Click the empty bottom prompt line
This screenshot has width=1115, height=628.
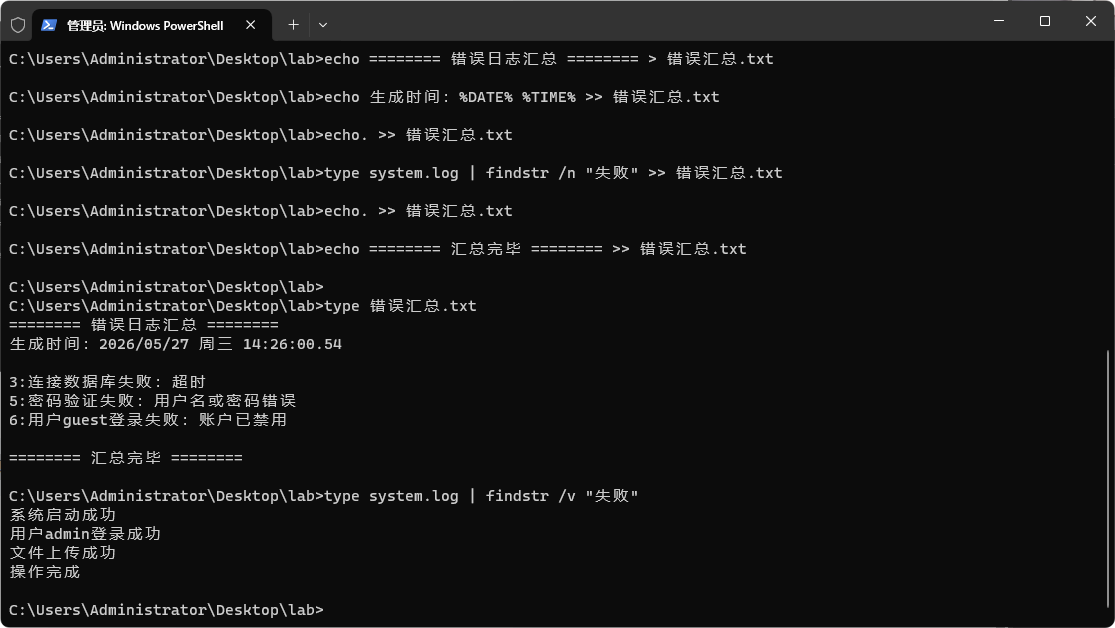click(166, 610)
